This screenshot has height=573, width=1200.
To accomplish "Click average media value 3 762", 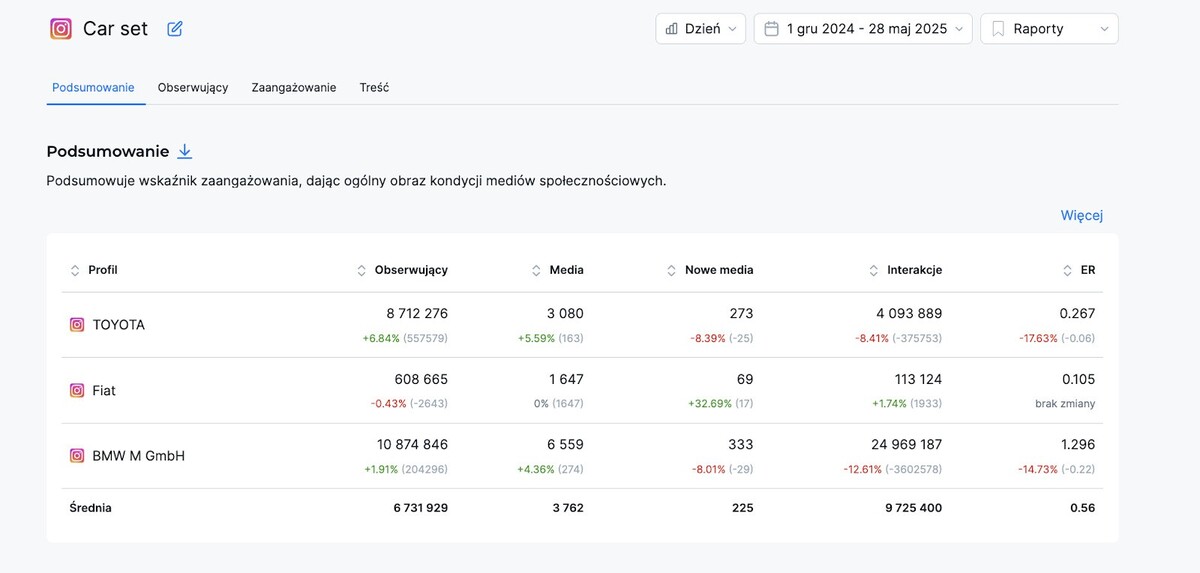I will pyautogui.click(x=566, y=508).
